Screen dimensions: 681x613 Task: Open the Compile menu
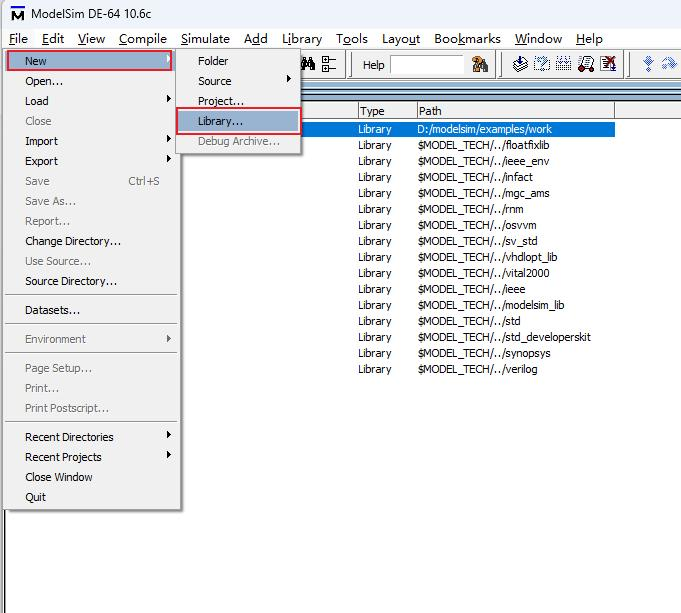143,39
